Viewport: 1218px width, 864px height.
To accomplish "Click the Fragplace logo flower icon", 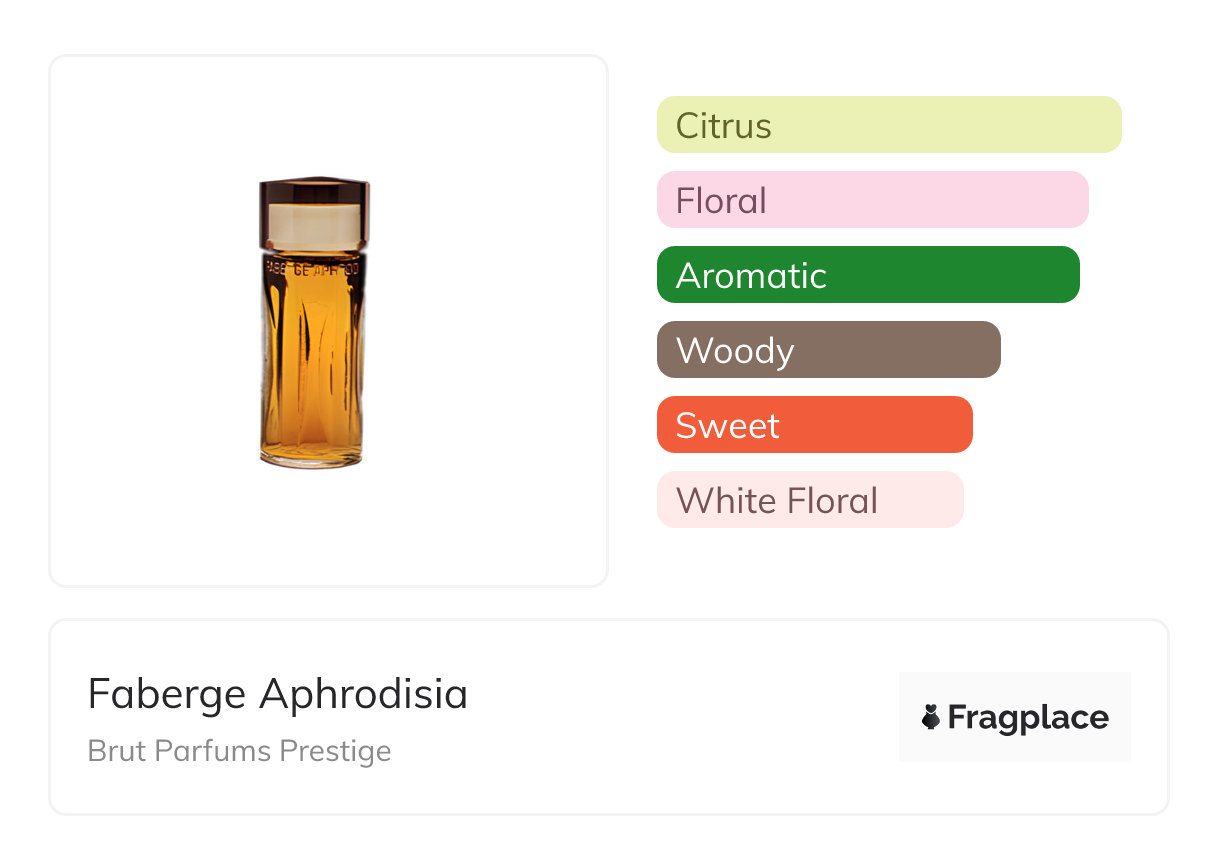I will [x=931, y=717].
